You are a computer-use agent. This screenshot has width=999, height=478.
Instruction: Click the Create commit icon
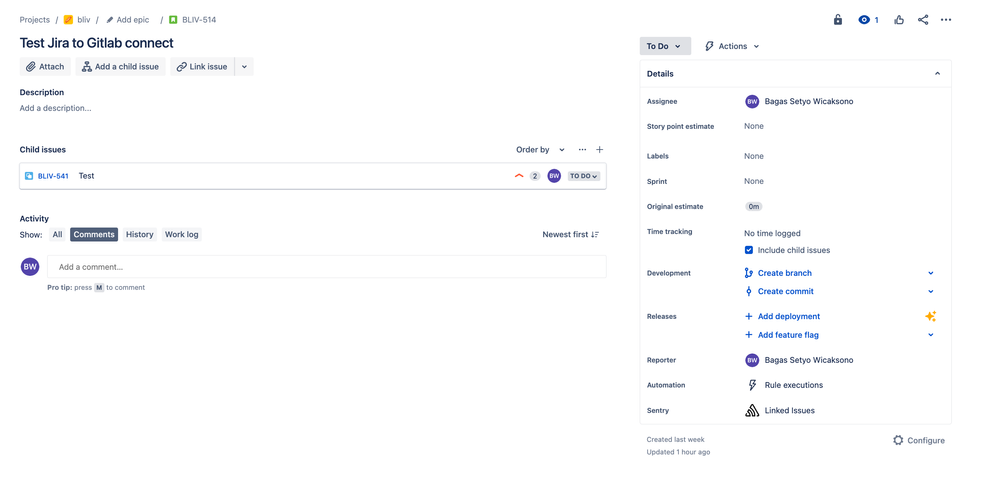pos(749,291)
